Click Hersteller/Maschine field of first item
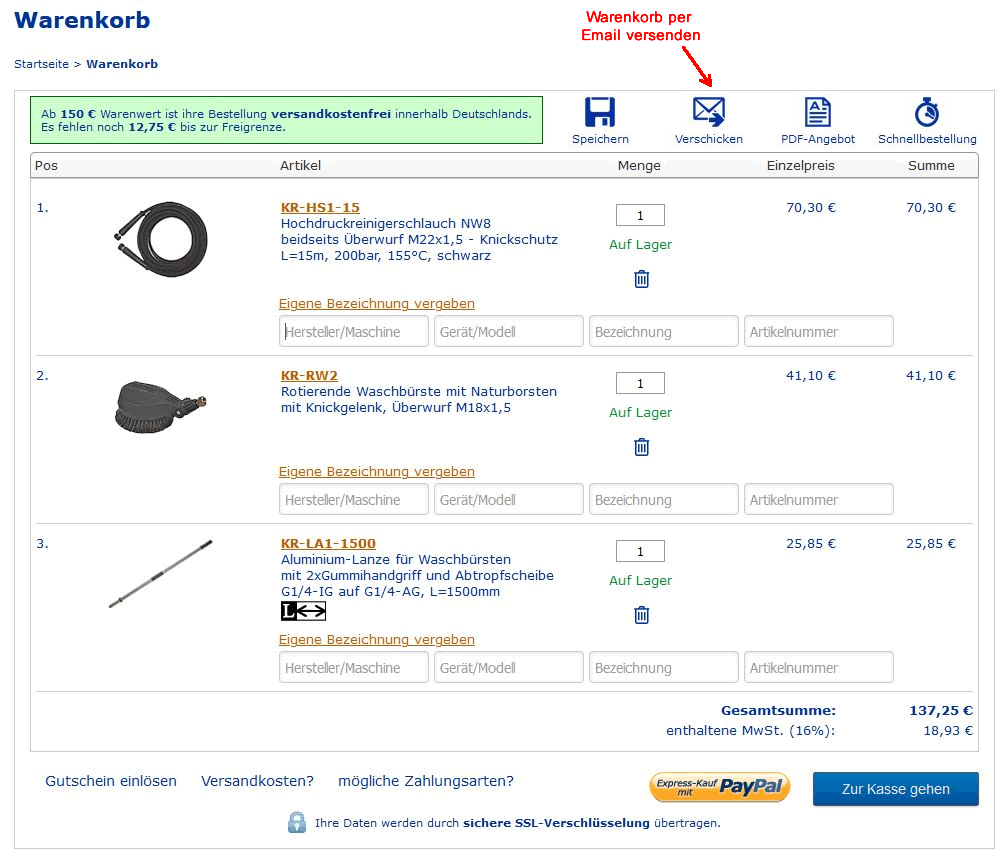 [x=354, y=331]
